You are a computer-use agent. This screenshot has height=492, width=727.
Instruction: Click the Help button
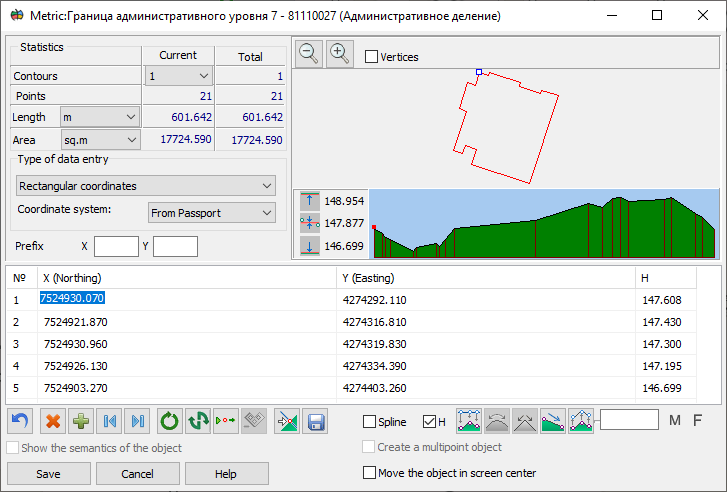(226, 474)
